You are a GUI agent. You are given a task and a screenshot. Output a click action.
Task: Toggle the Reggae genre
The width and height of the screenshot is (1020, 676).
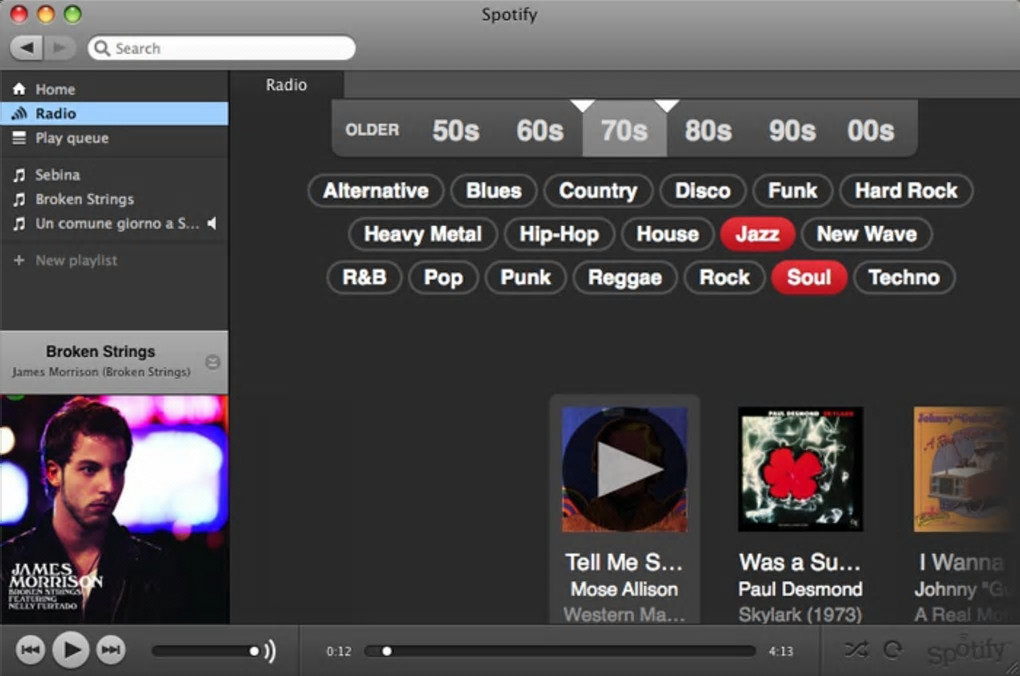pos(624,278)
